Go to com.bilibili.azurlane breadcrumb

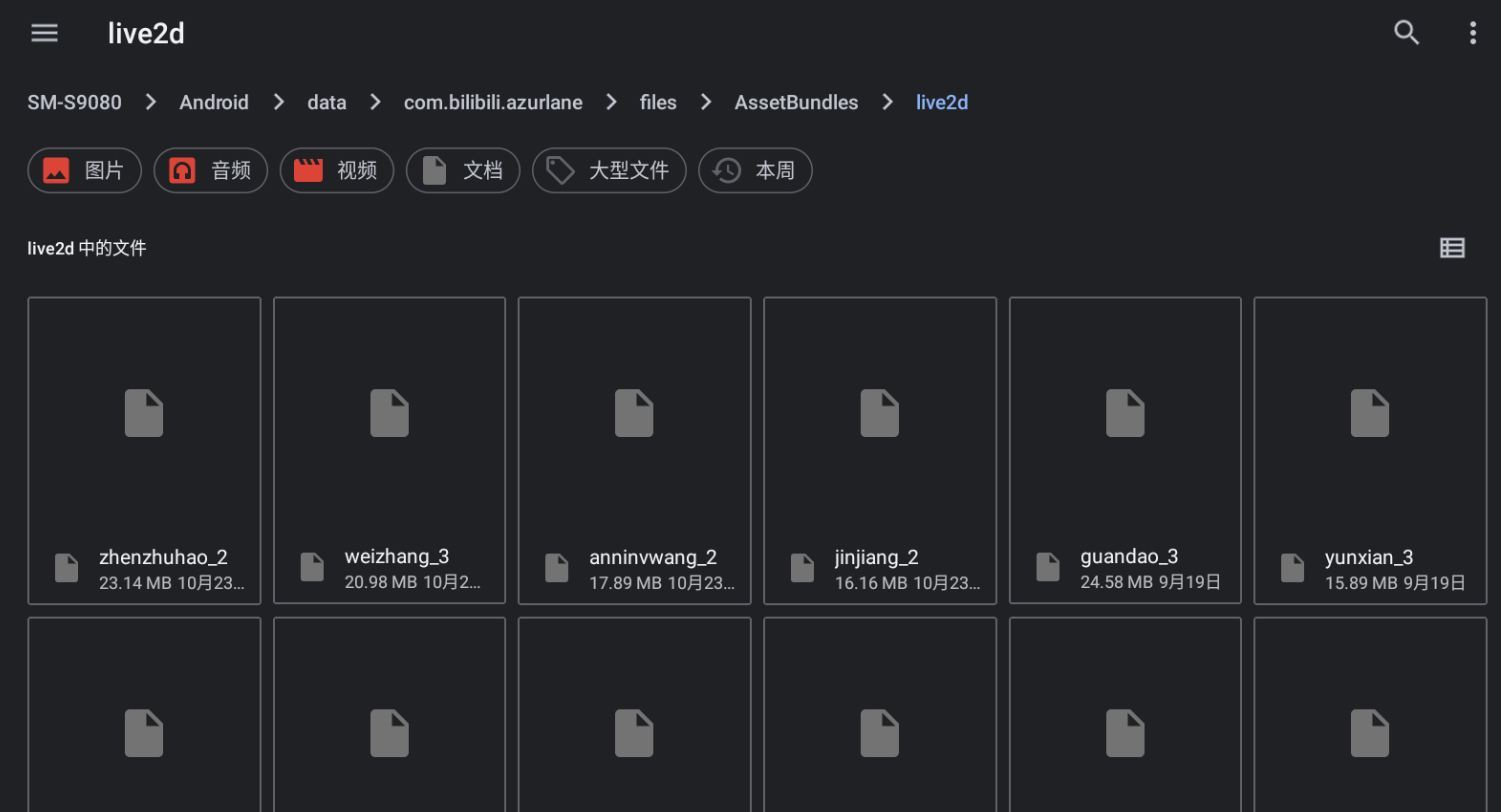point(493,102)
